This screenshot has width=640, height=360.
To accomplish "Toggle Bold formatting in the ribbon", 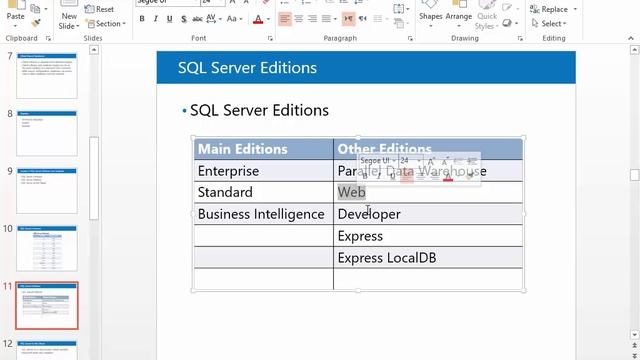I will tap(142, 19).
